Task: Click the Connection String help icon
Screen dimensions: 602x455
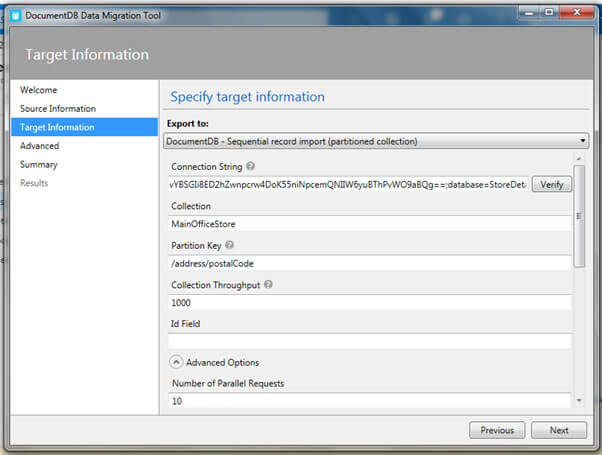Action: point(251,166)
